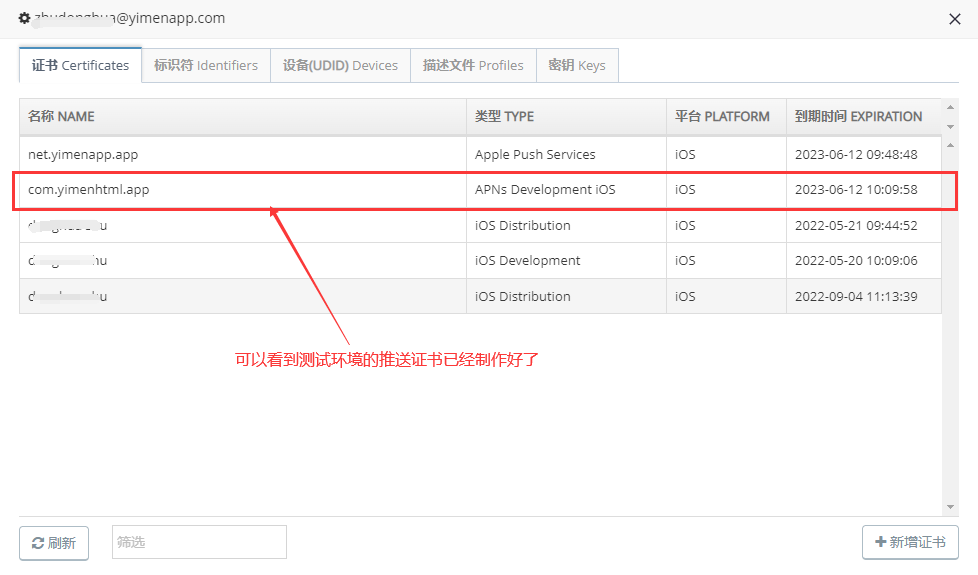The image size is (978, 575).
Task: Click the bottom scrollbar down arrow
Action: 950,507
